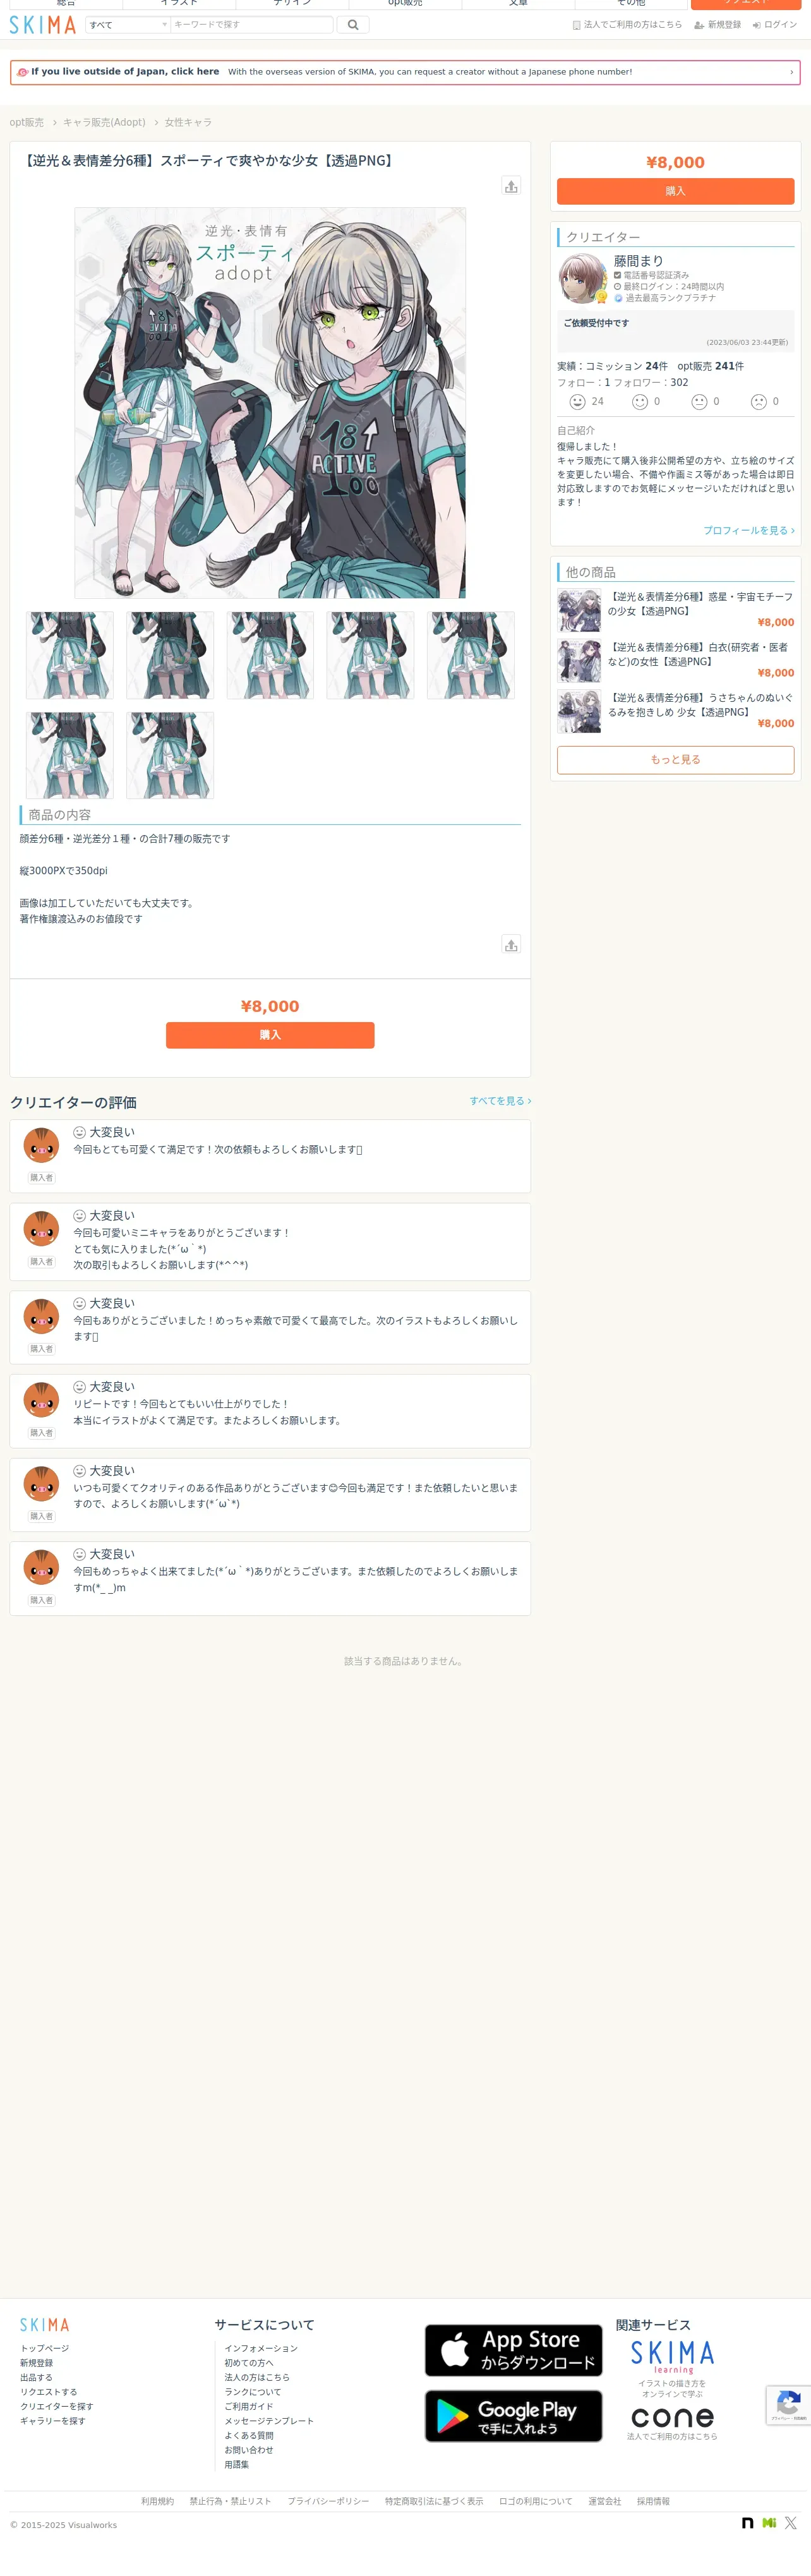Screen dimensions: 811x2576
Task: Click reviewer avatar beside 今回もとても可愛くて満足です review
Action: [41, 1145]
